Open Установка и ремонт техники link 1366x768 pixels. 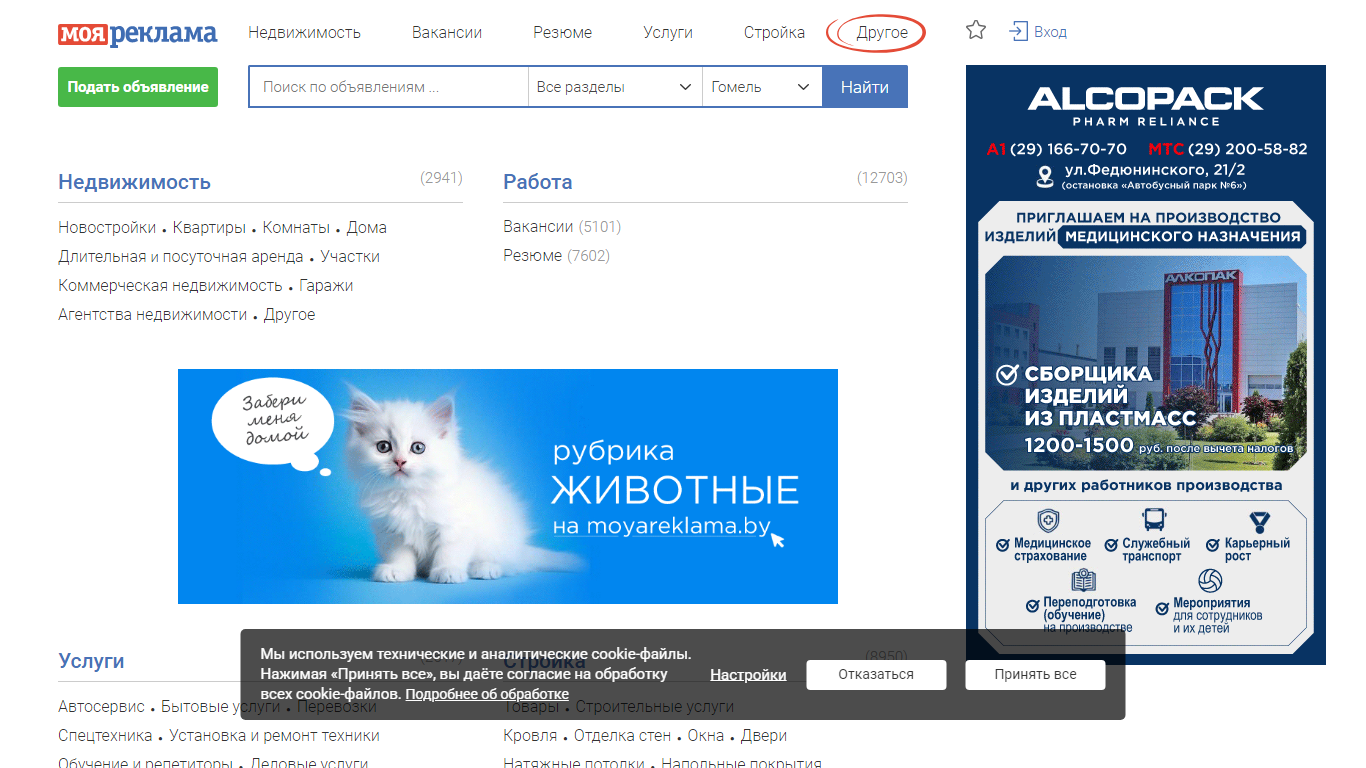tap(274, 735)
